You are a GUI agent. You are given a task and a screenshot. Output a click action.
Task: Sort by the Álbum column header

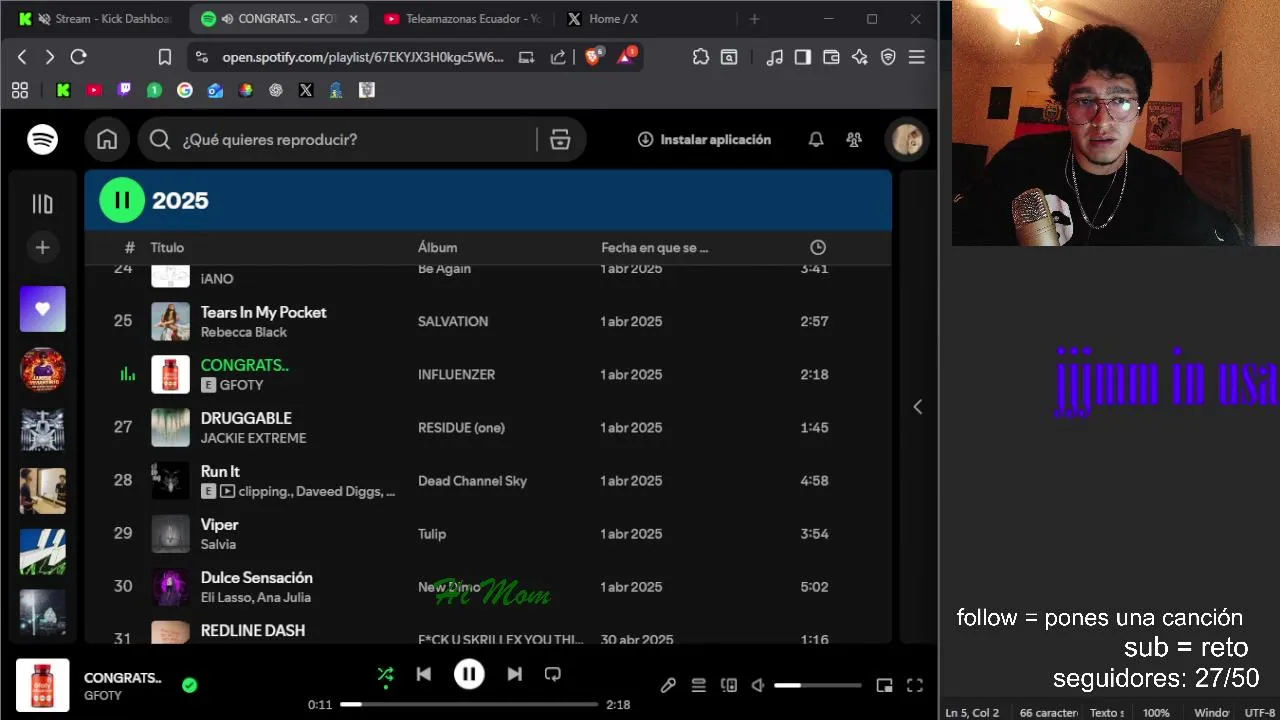(x=437, y=247)
